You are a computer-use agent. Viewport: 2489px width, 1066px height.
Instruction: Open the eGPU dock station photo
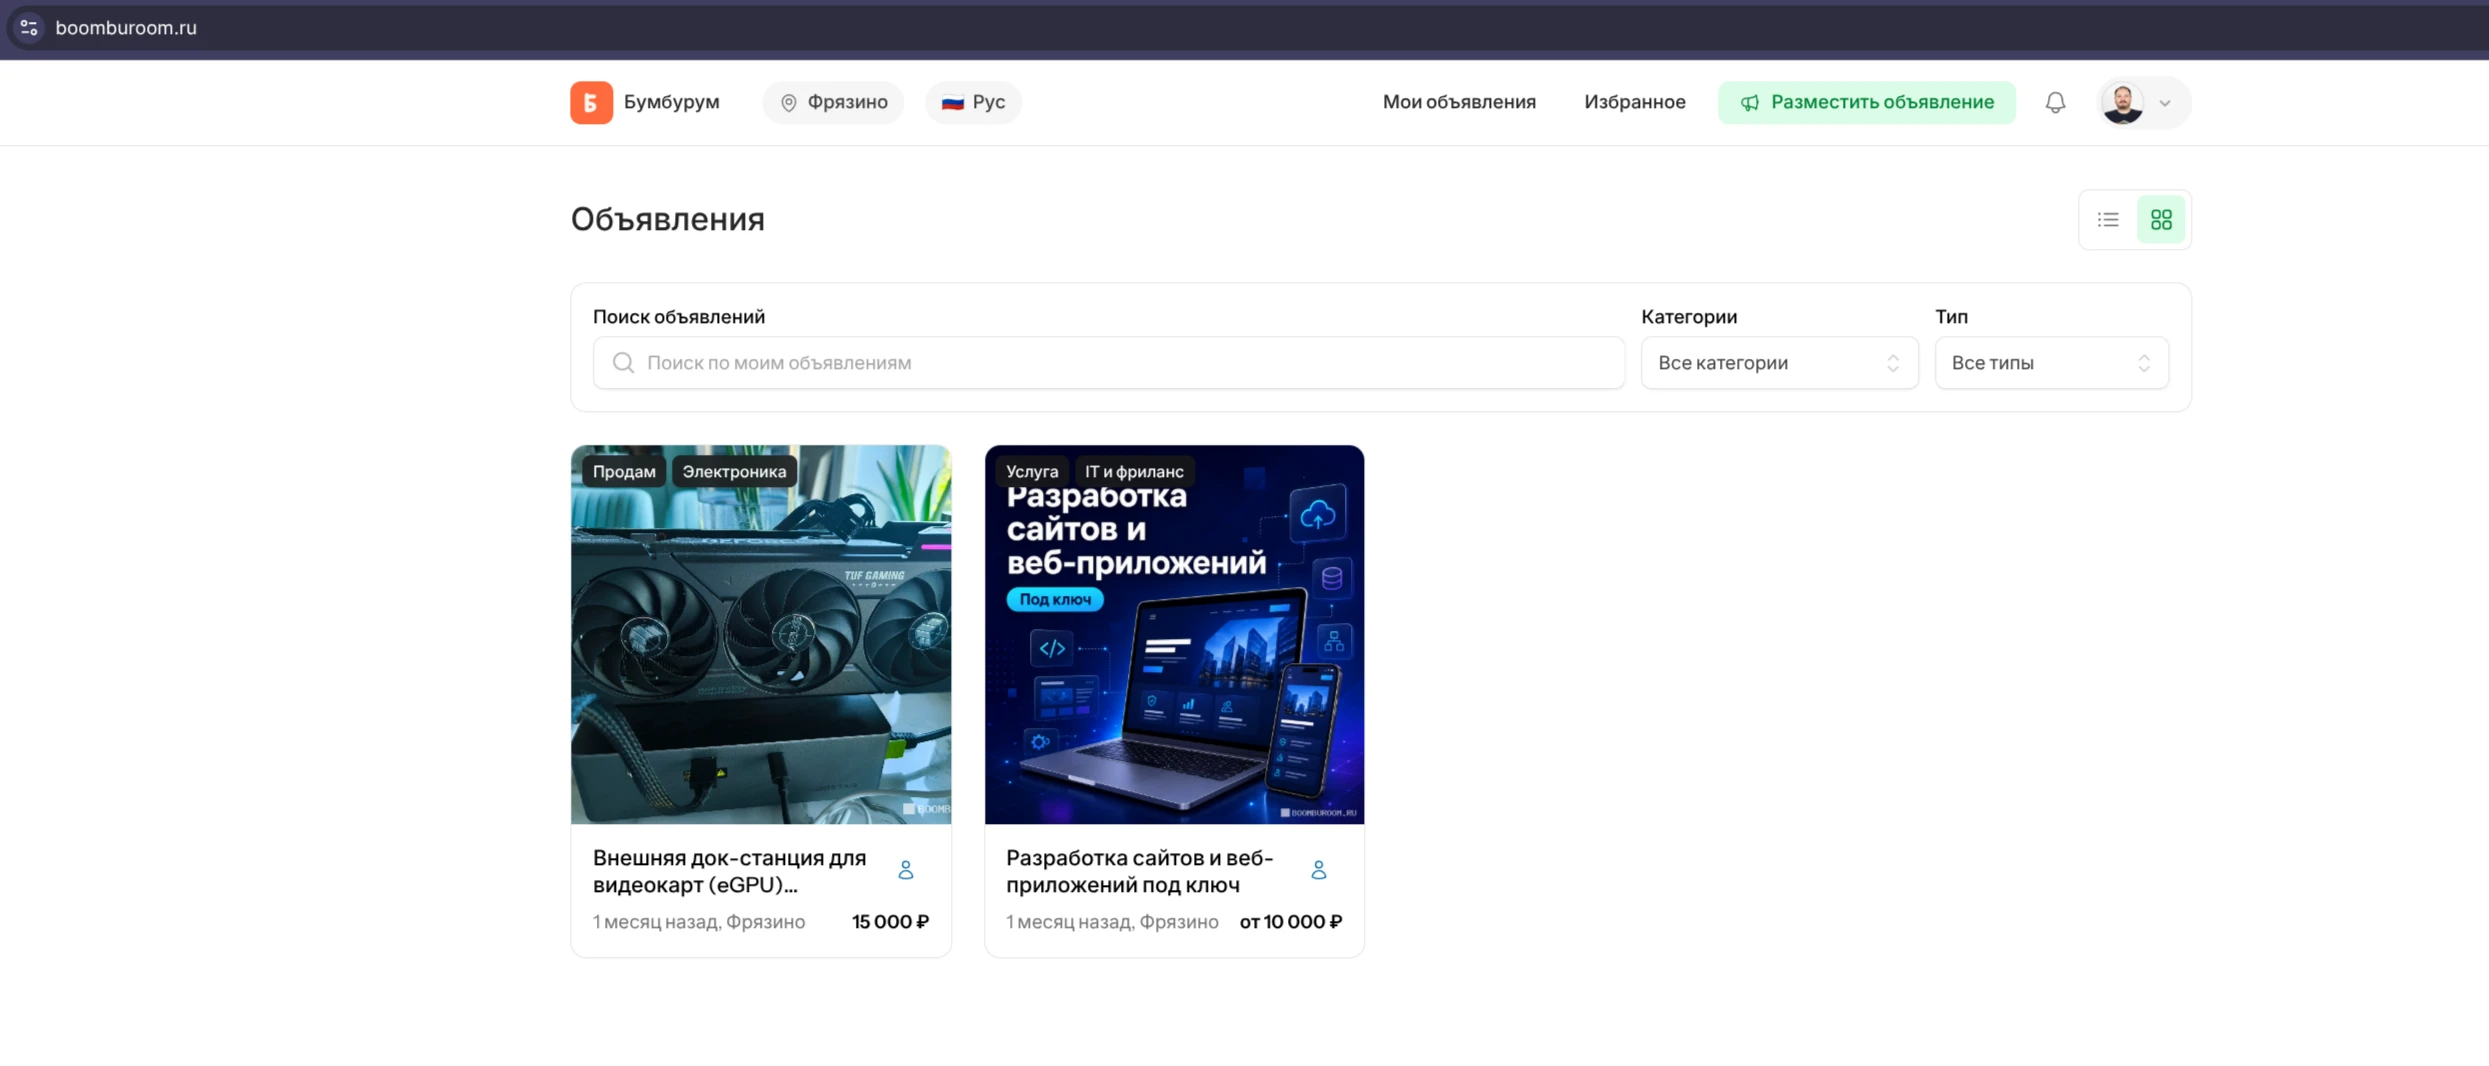click(761, 634)
